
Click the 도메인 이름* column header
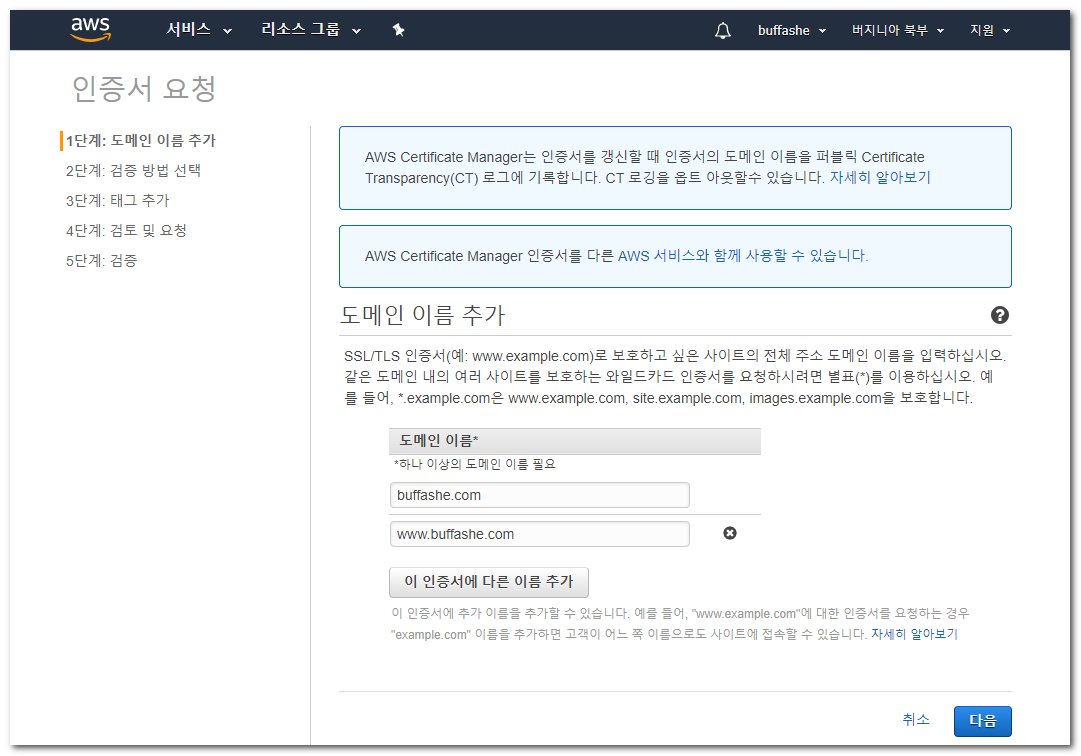pyautogui.click(x=575, y=441)
